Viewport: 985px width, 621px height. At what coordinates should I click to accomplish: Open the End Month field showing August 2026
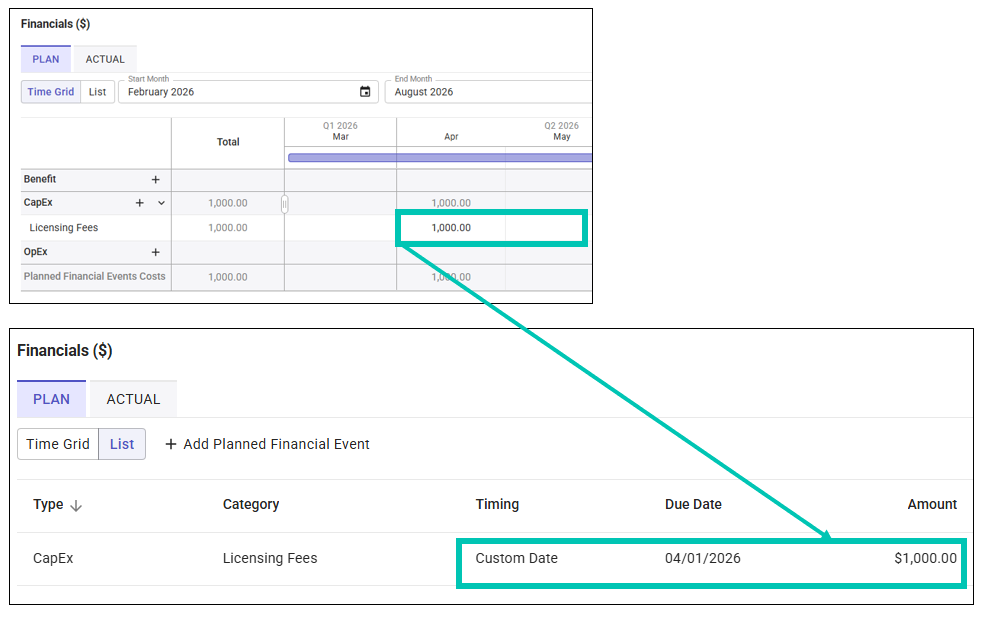(x=486, y=92)
